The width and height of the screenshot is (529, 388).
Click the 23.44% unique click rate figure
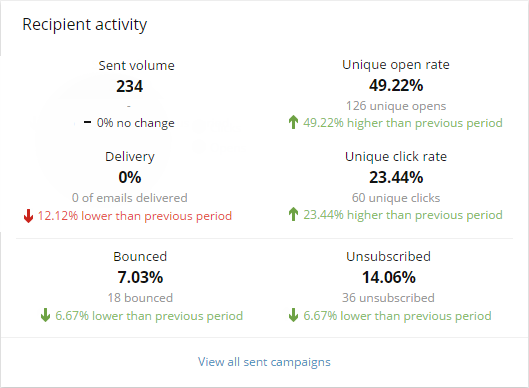click(396, 177)
